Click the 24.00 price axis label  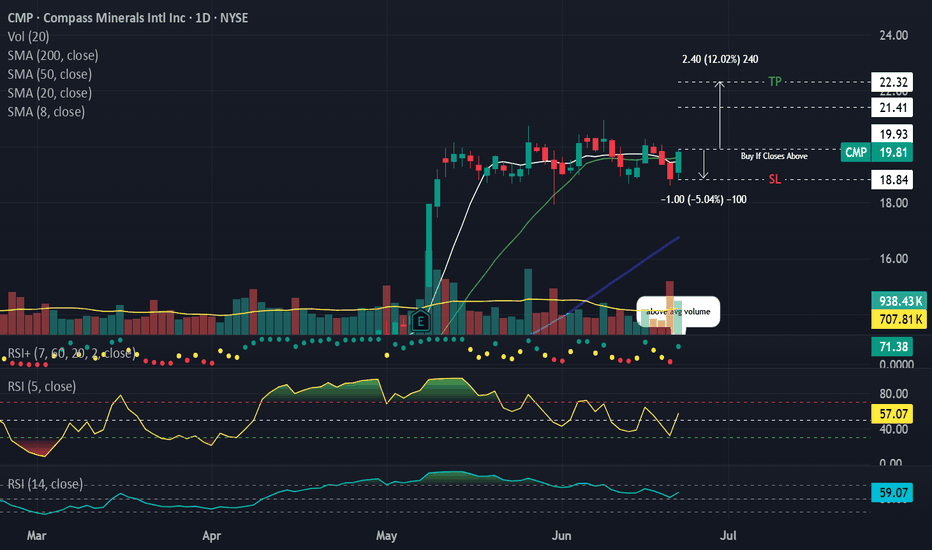(x=893, y=36)
